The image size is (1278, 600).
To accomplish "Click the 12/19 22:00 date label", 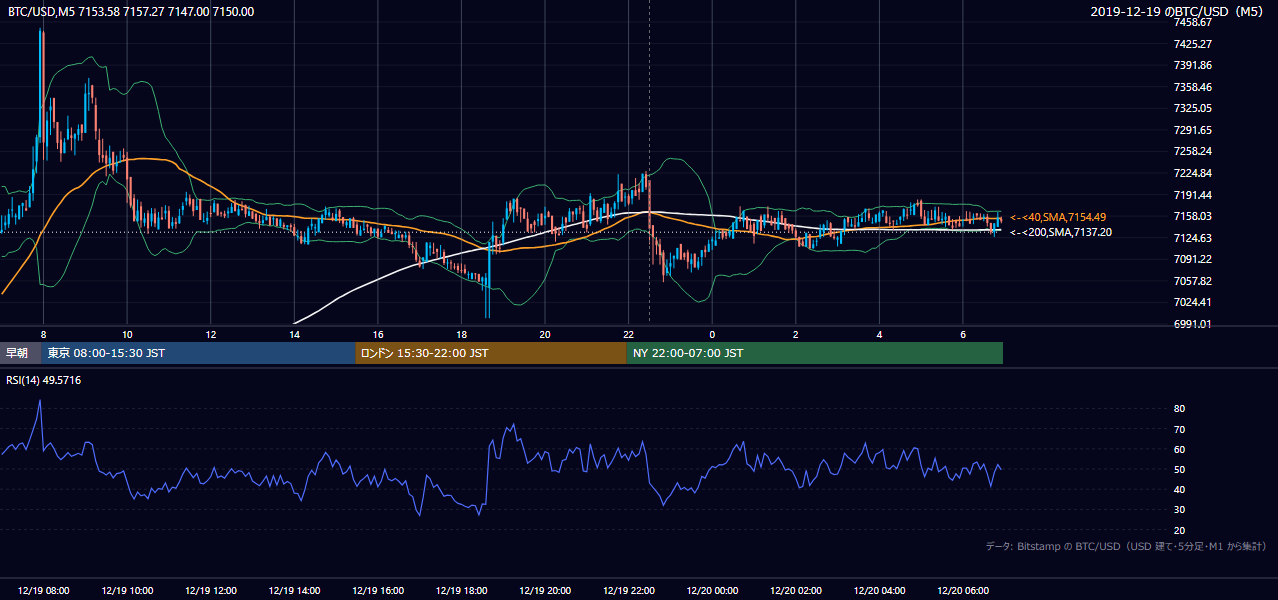I will pos(628,591).
